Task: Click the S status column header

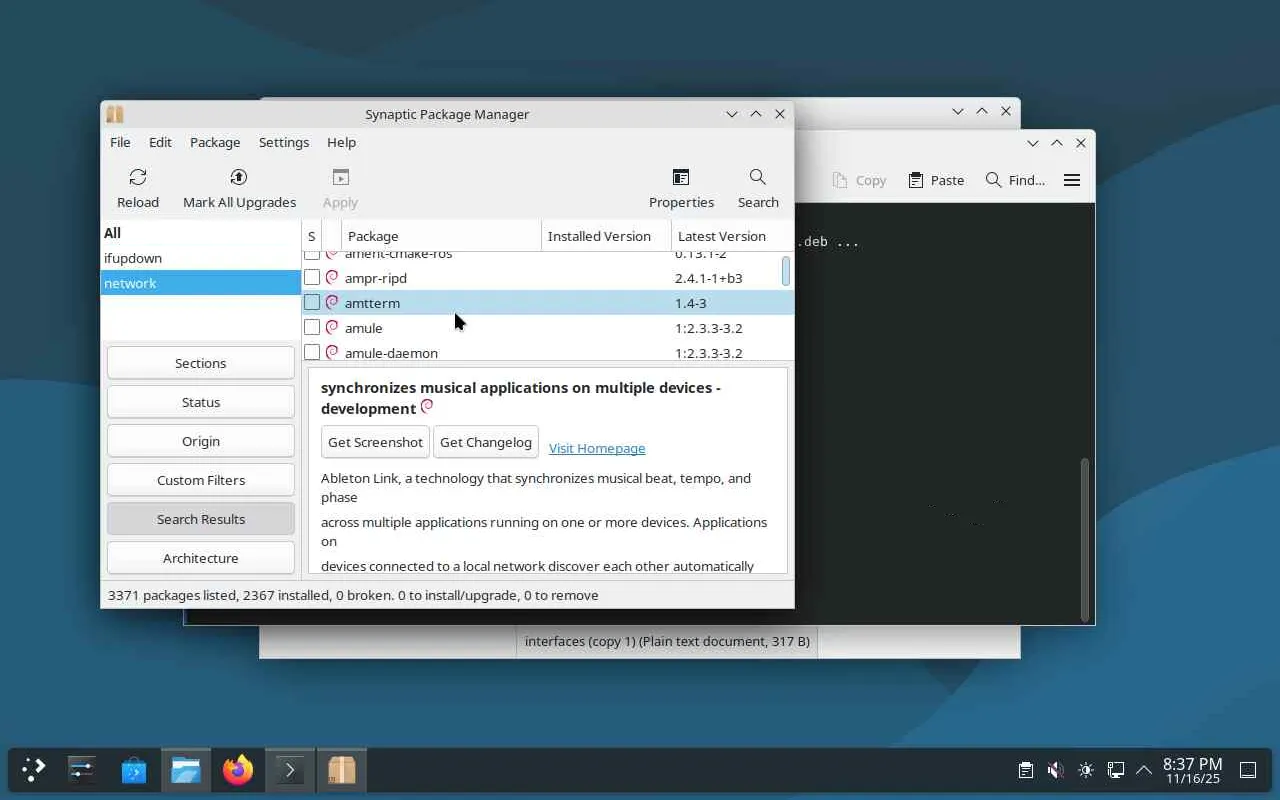Action: (x=311, y=236)
